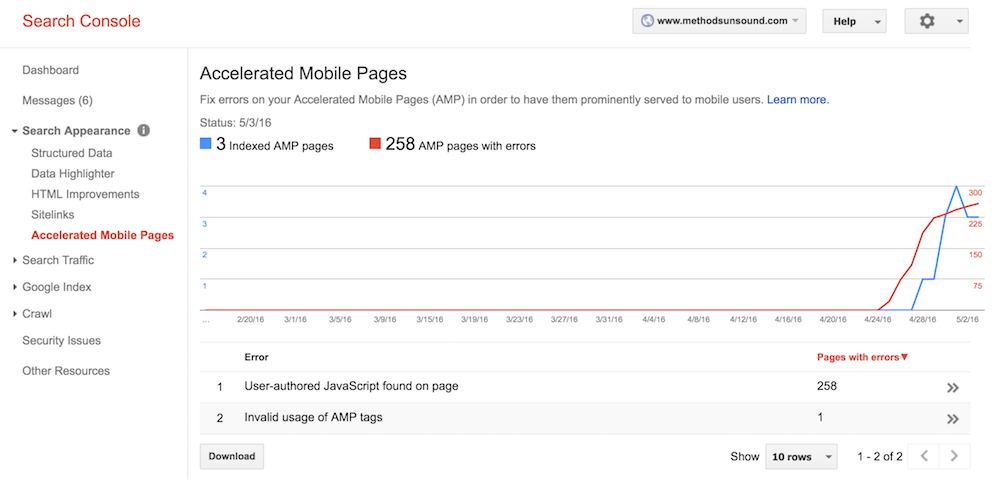1000x490 pixels.
Task: Open the 10 rows dropdown
Action: (x=802, y=457)
